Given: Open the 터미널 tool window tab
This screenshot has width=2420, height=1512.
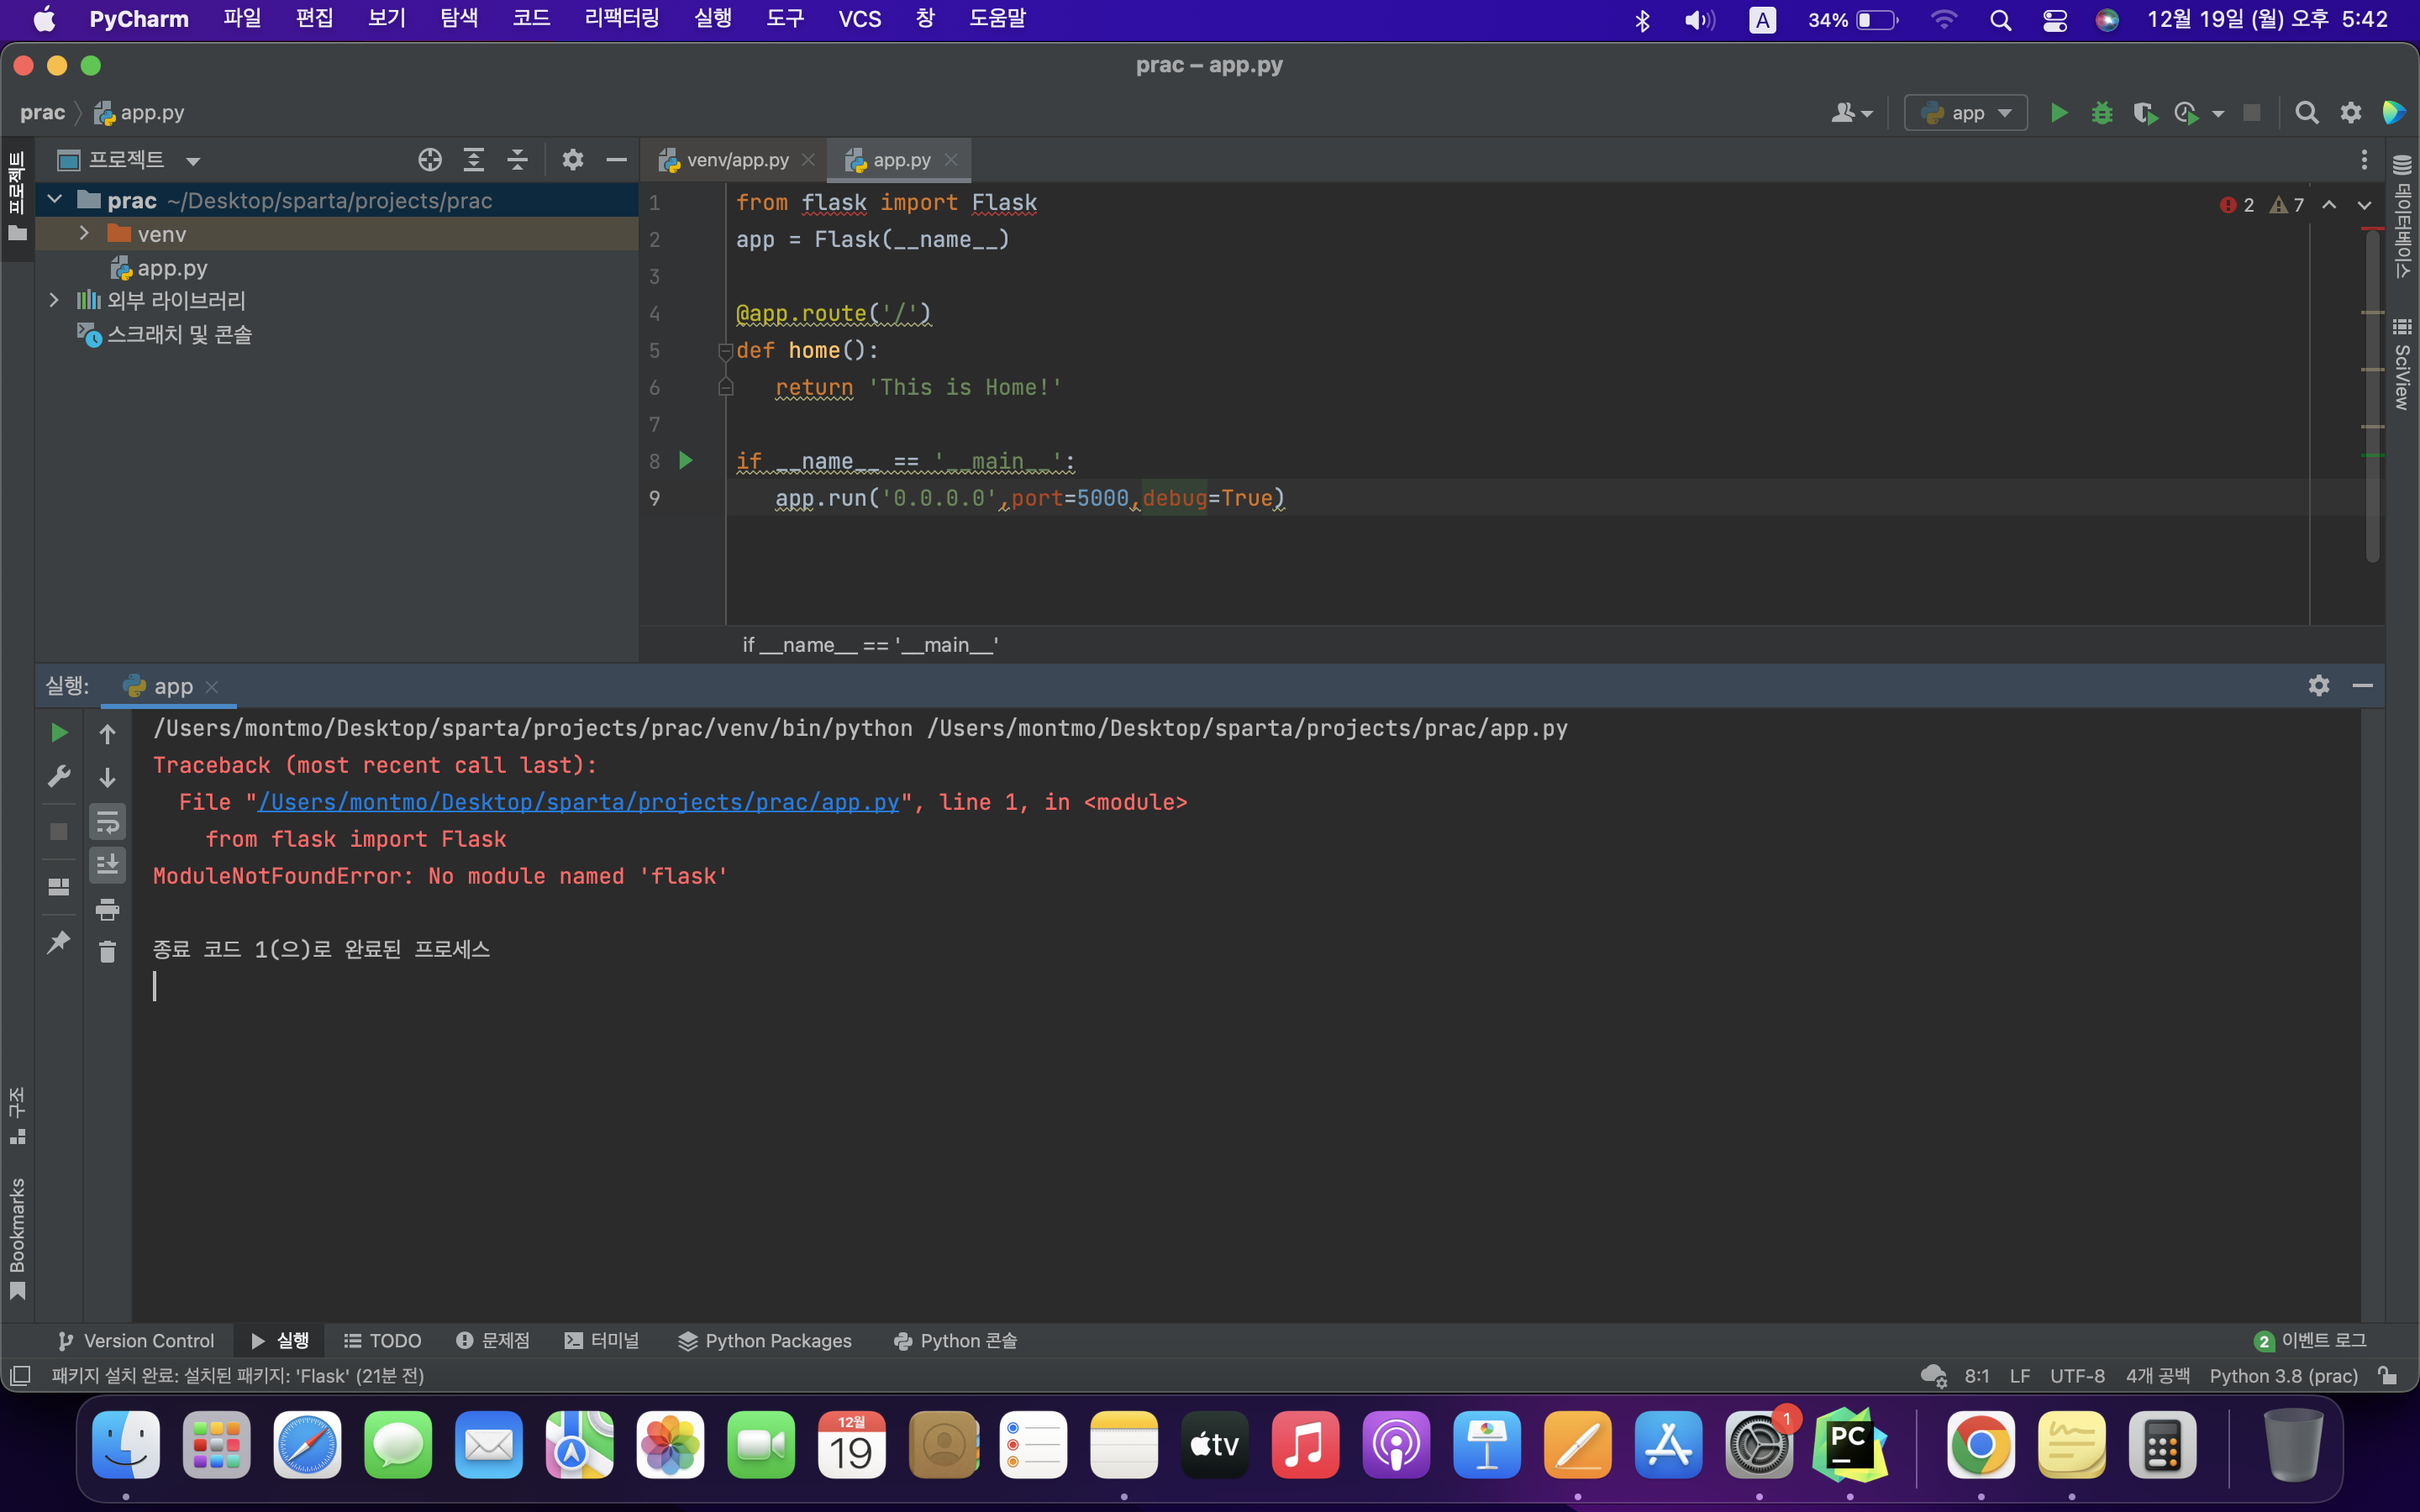Looking at the screenshot, I should pyautogui.click(x=602, y=1340).
